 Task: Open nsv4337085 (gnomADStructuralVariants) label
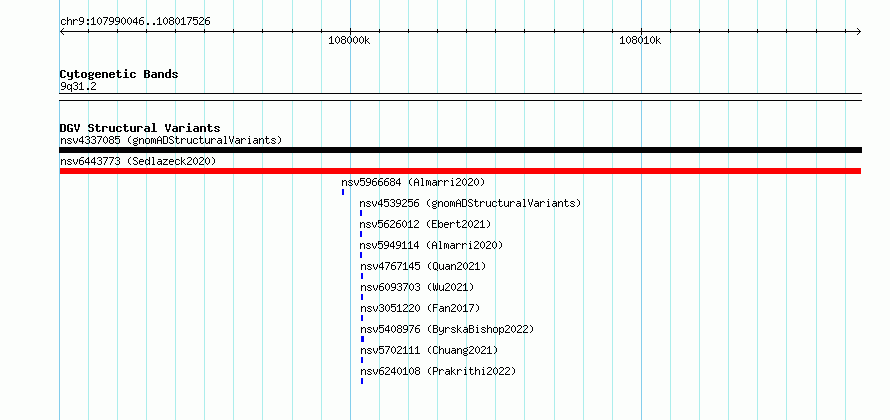coord(171,140)
